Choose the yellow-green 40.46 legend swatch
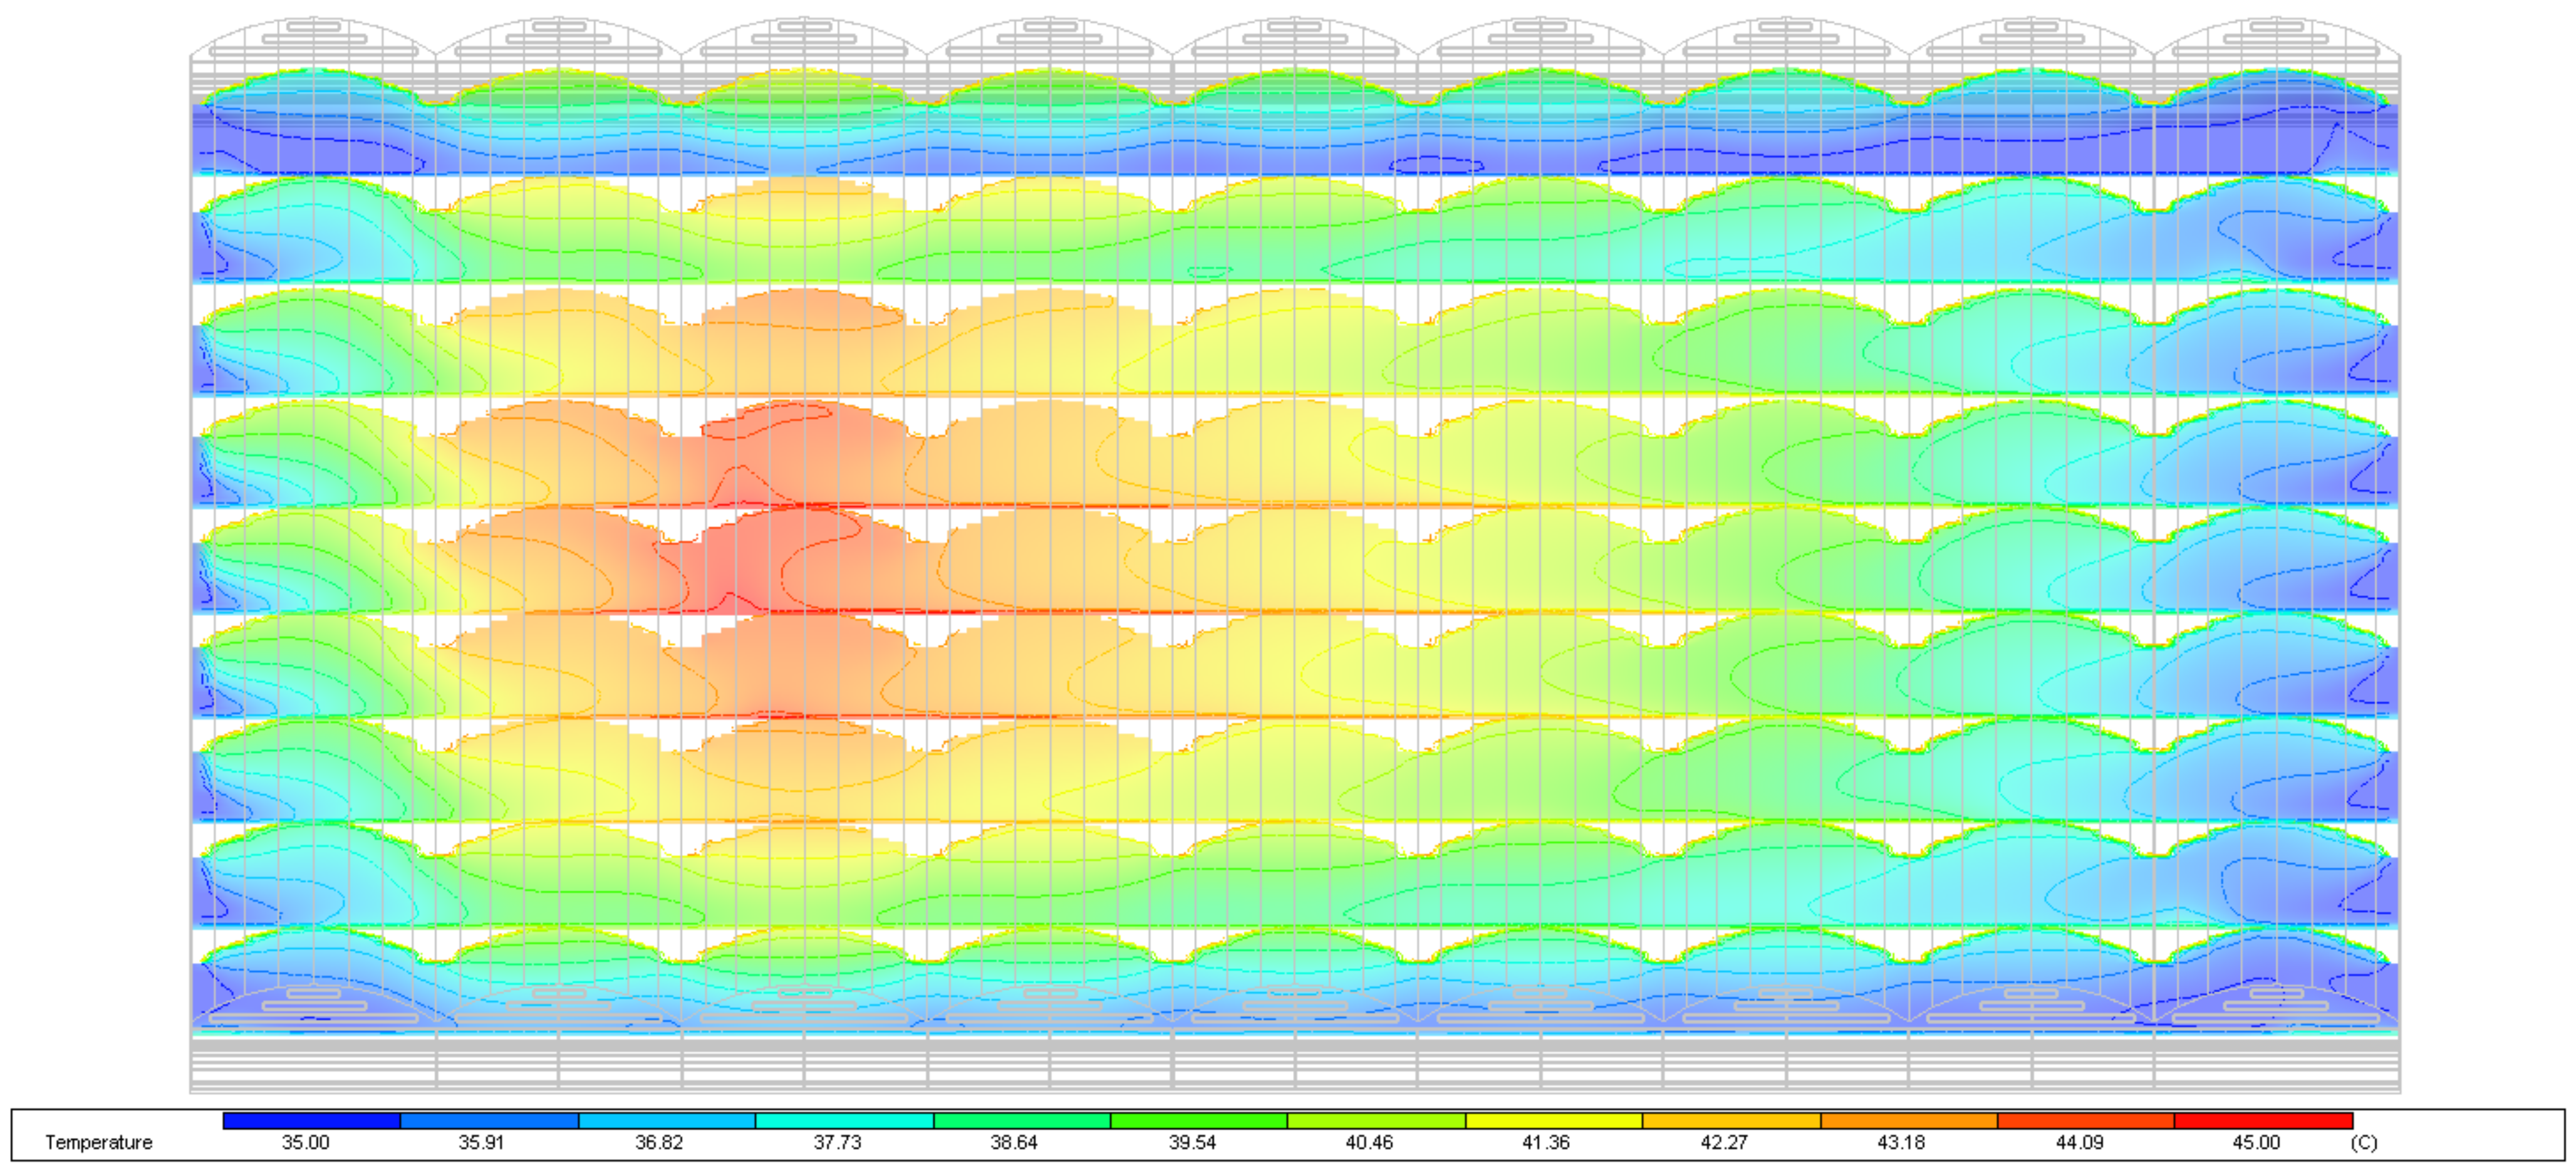 coord(1376,1121)
